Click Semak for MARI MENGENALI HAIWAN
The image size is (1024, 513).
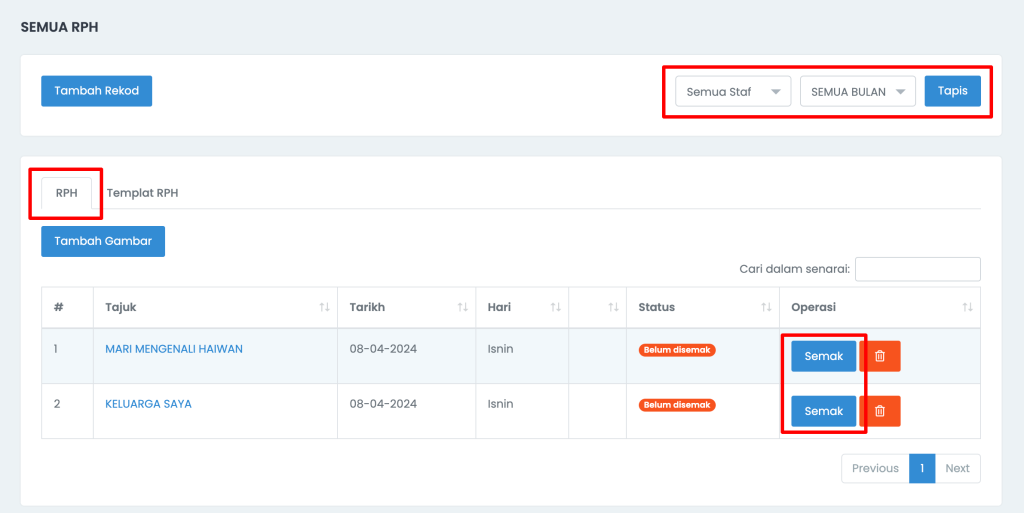(824, 356)
